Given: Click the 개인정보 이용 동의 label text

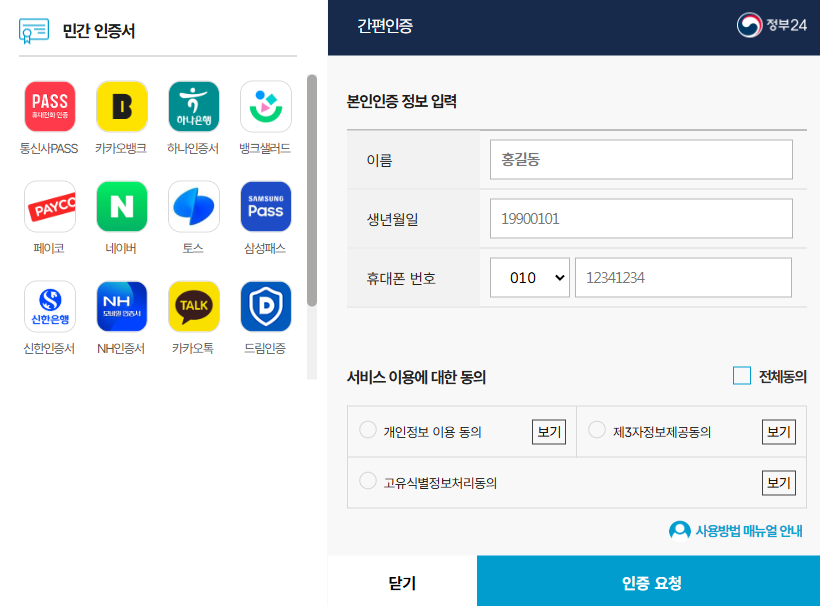Looking at the screenshot, I should 432,432.
